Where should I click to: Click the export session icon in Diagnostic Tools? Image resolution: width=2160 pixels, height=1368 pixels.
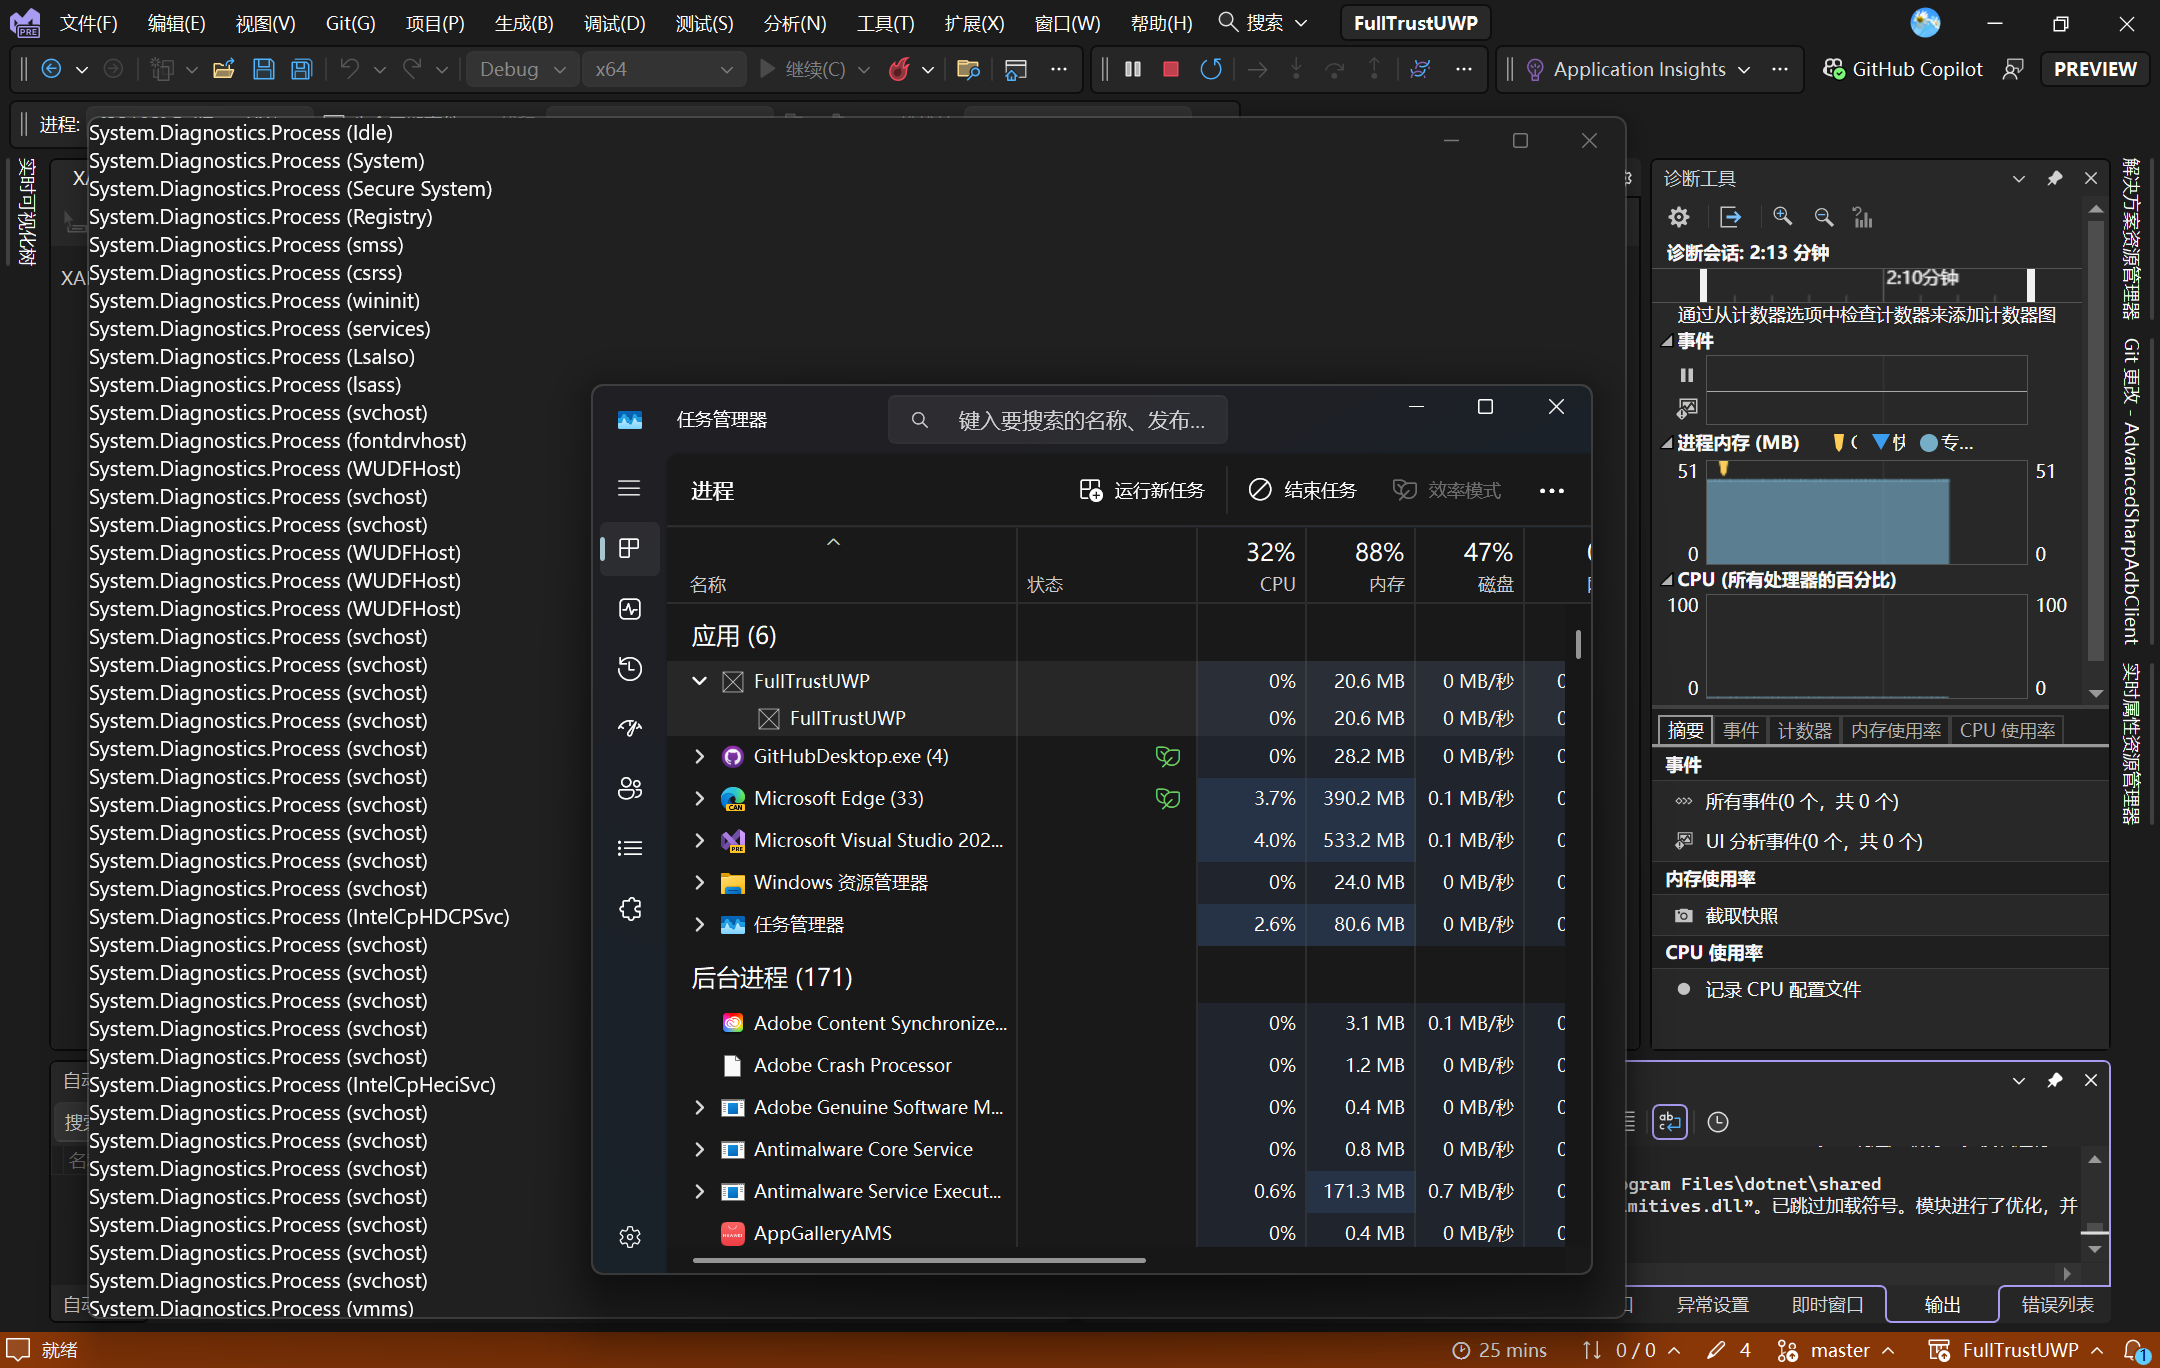[x=1730, y=217]
